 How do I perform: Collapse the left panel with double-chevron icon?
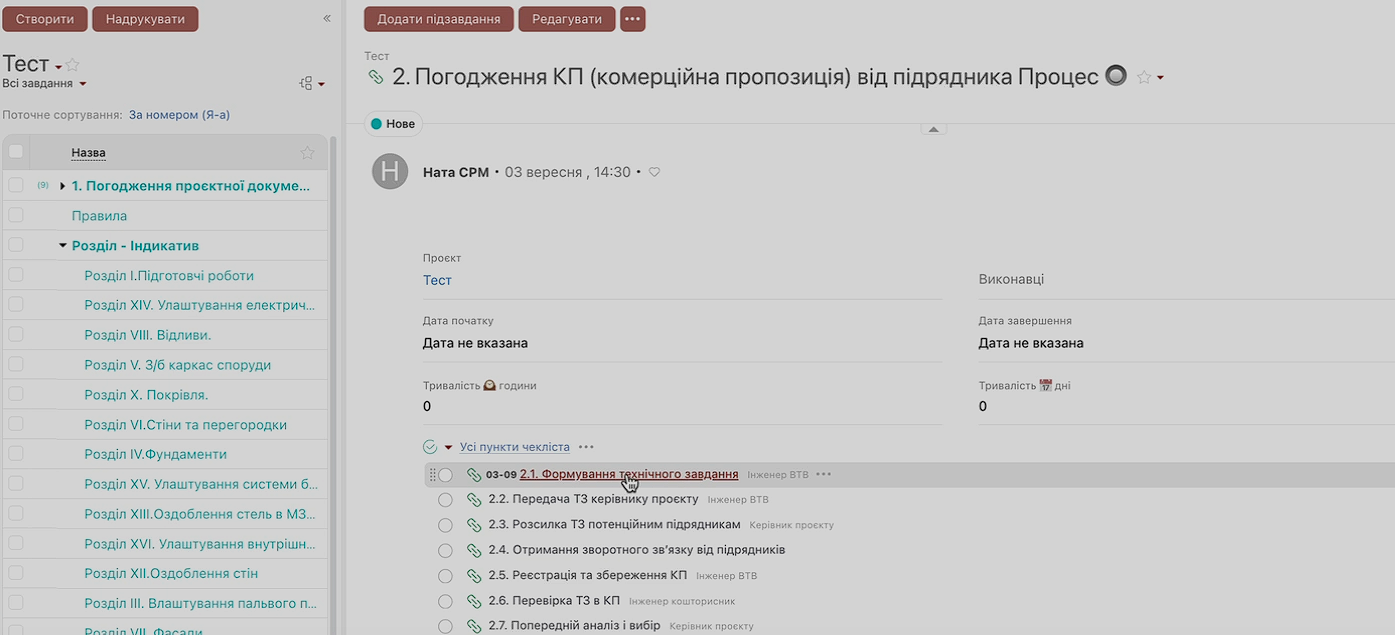pos(327,19)
